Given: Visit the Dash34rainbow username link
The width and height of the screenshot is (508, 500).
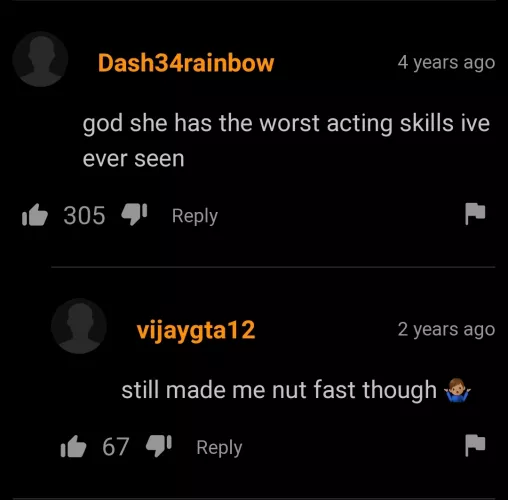Looking at the screenshot, I should (x=186, y=63).
